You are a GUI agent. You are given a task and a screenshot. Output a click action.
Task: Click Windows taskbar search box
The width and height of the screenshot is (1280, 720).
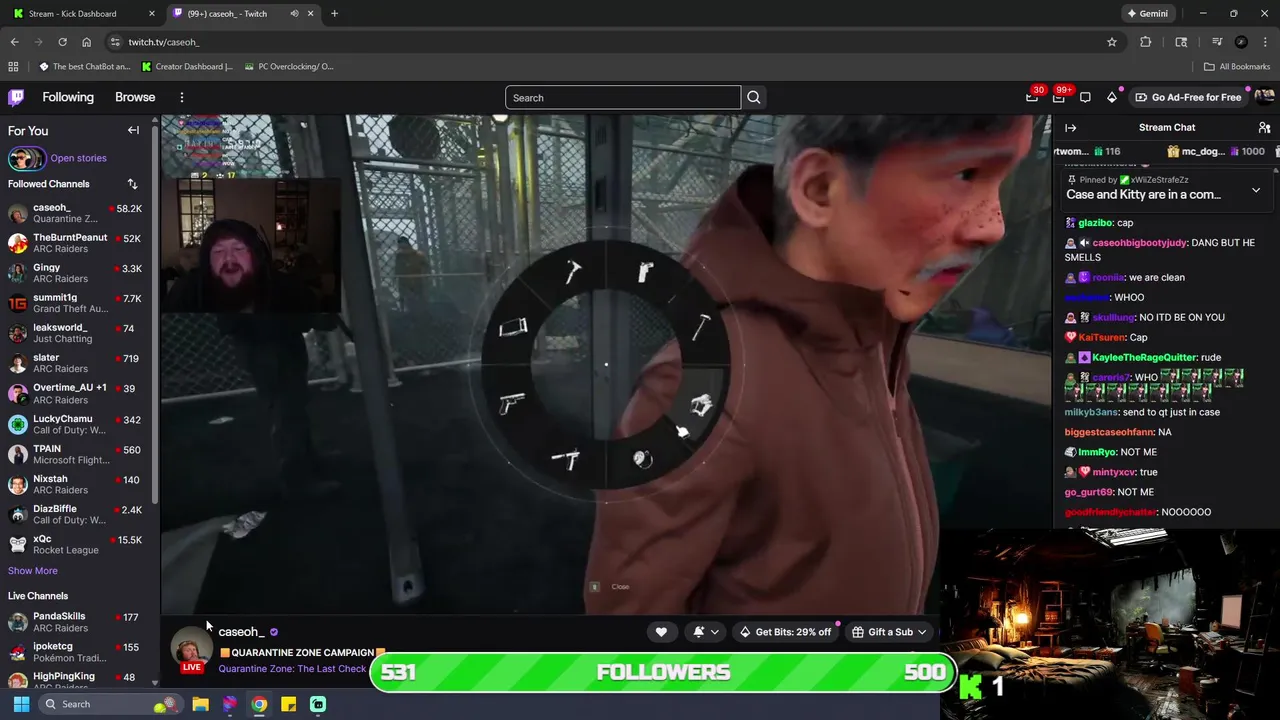pyautogui.click(x=110, y=704)
